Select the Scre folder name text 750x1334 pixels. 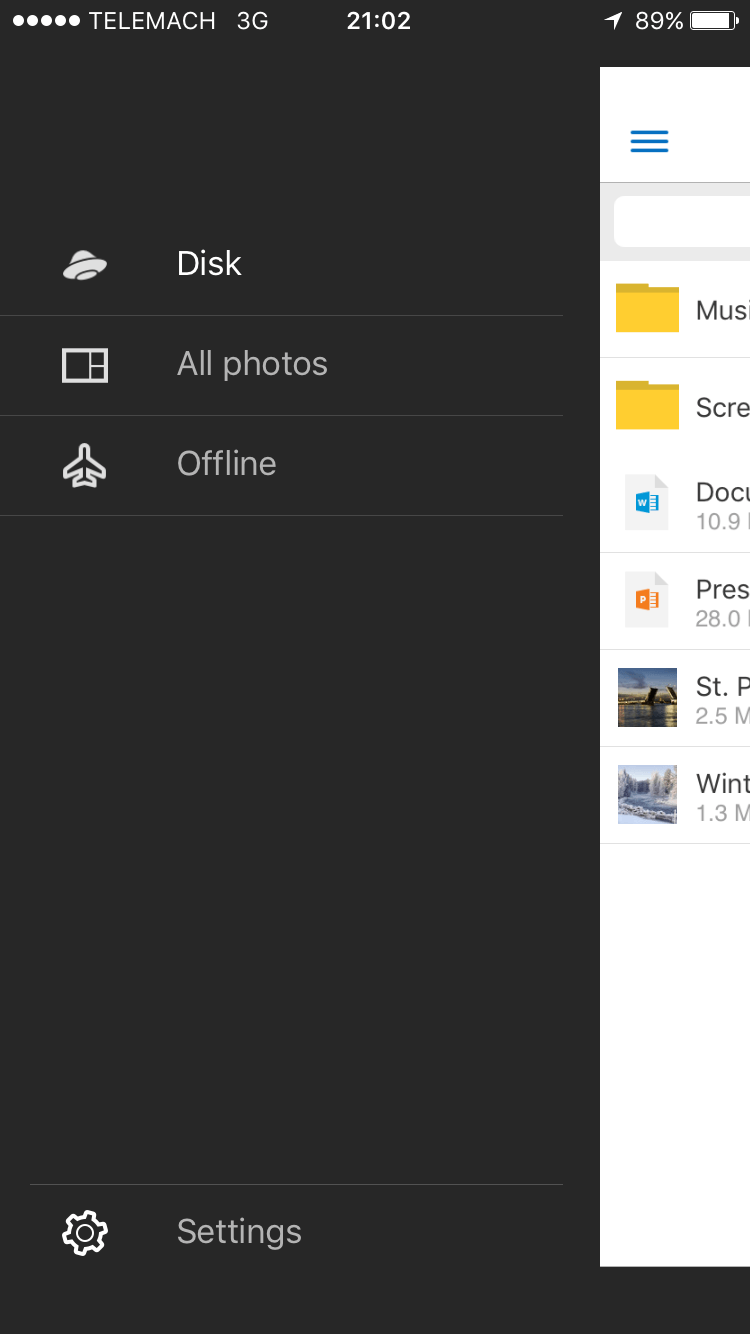[x=723, y=407]
